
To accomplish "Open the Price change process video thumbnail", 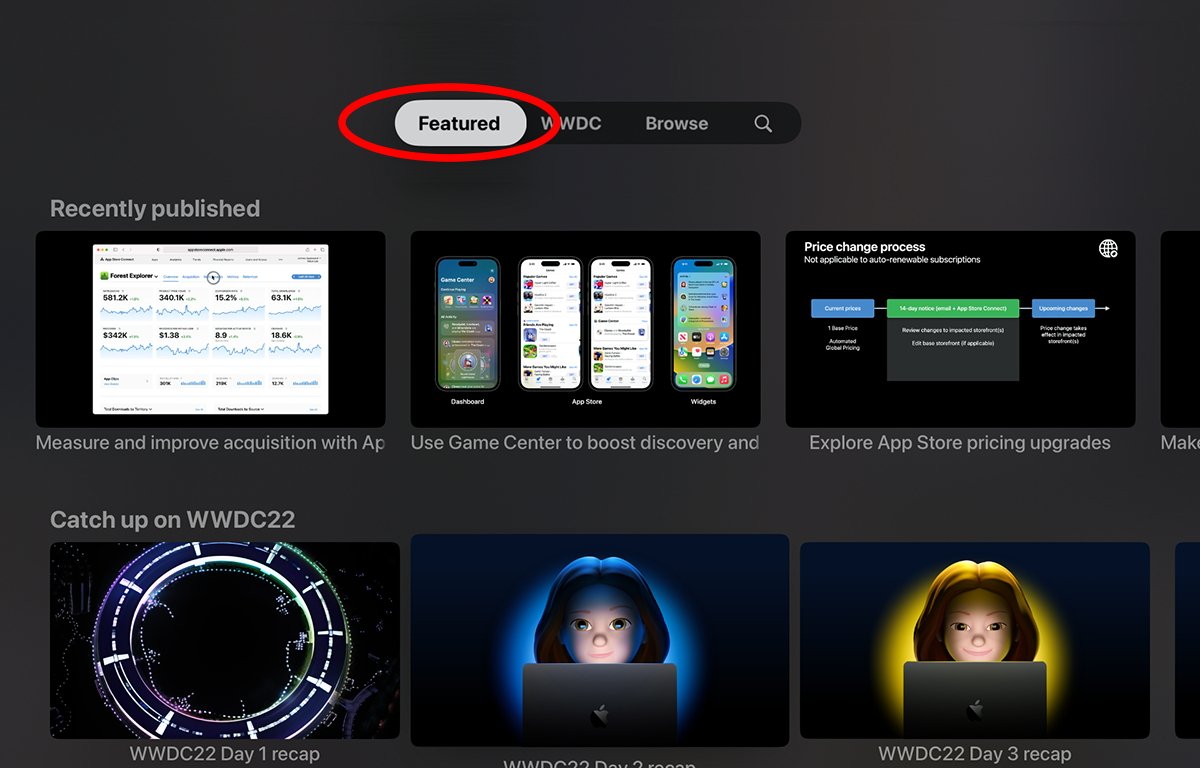I will click(x=960, y=329).
